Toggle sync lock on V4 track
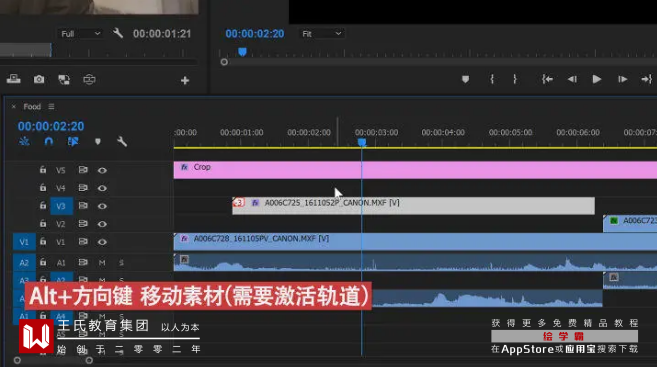 pos(83,188)
